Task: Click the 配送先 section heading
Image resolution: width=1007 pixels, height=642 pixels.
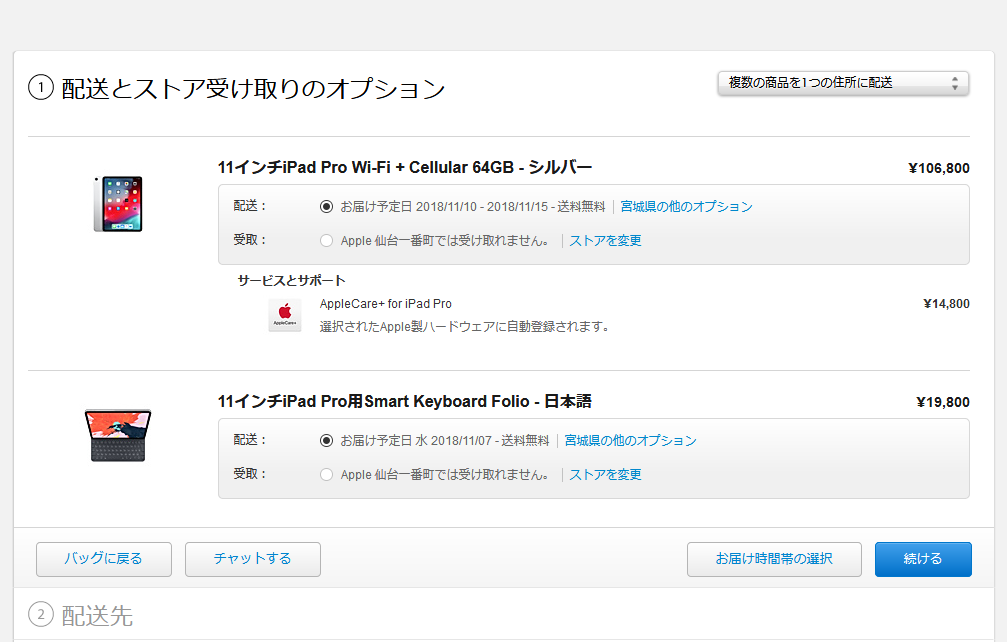Action: (x=97, y=616)
